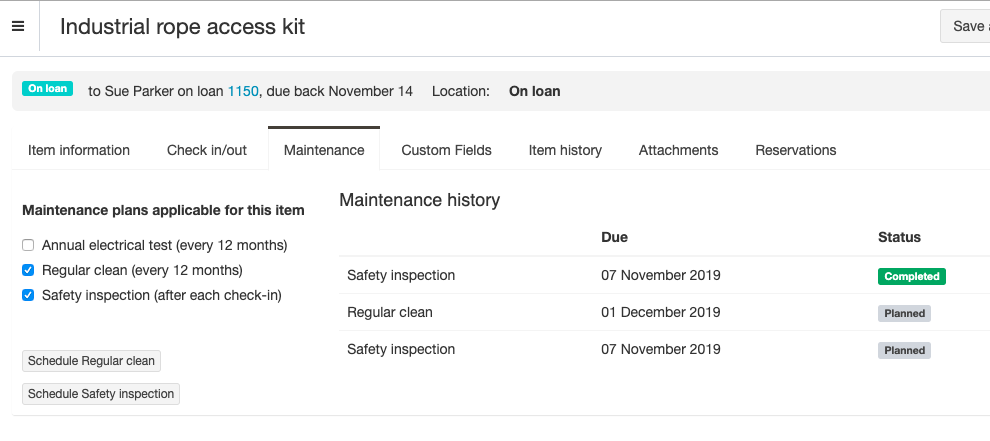Go to the Custom Fields tab

tap(446, 150)
